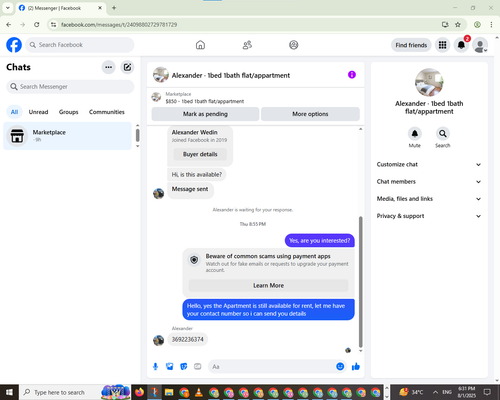The image size is (500, 400).
Task: Open Chrome's three-dot menu
Action: (491, 24)
